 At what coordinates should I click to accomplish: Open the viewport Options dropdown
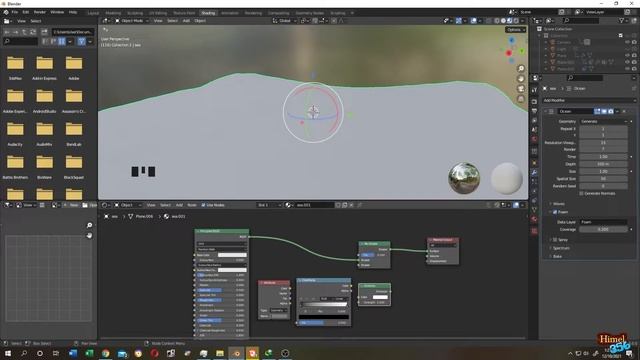pos(515,30)
